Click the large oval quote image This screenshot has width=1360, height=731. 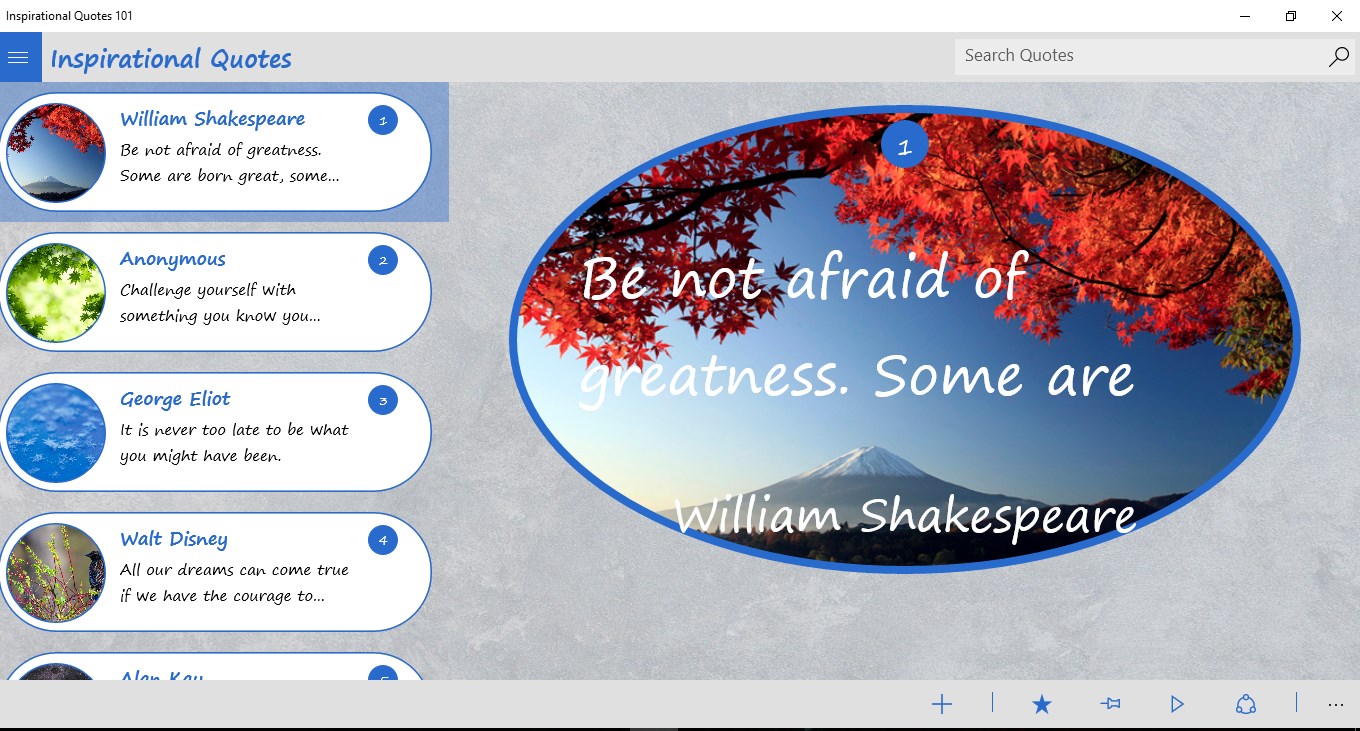click(x=905, y=339)
